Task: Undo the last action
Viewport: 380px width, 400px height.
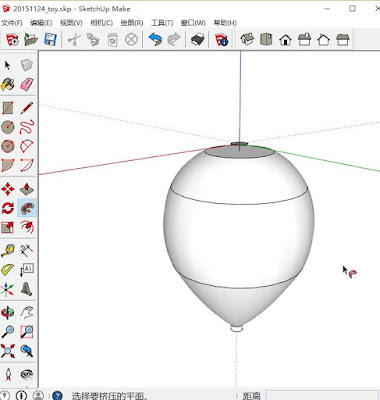Action: tap(155, 40)
